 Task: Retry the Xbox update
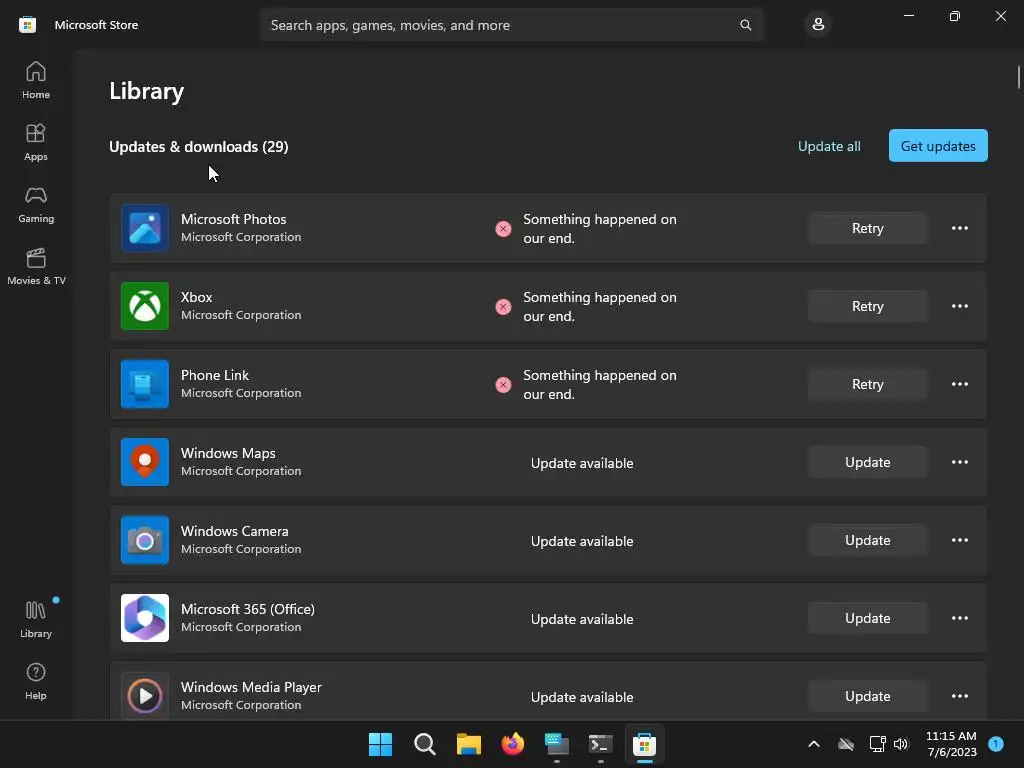point(867,306)
